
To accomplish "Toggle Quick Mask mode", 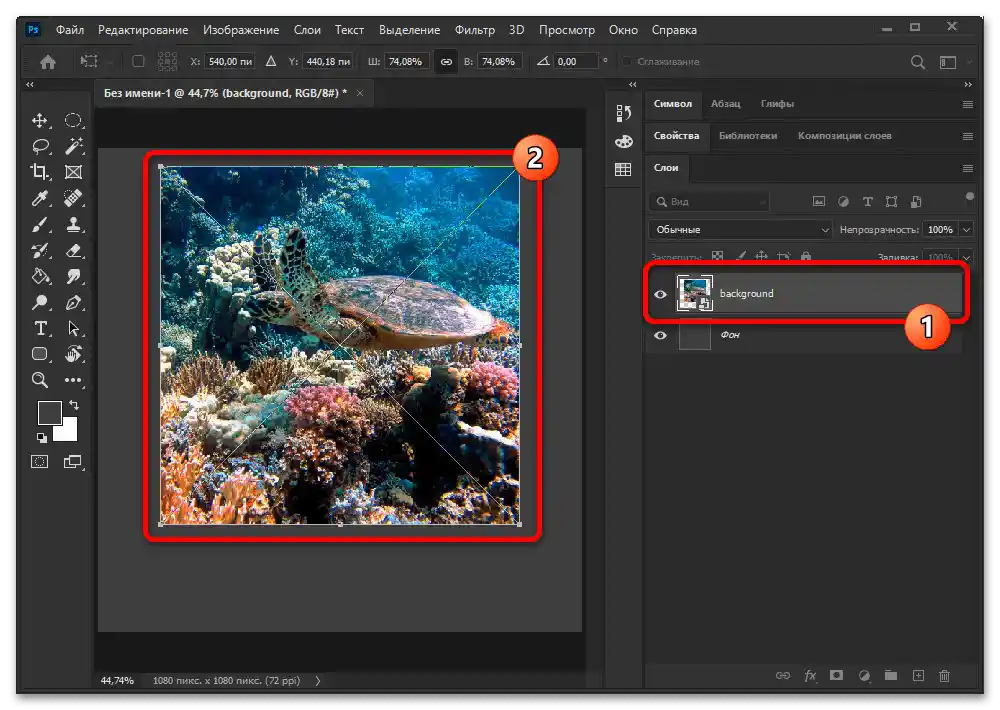I will coord(40,462).
